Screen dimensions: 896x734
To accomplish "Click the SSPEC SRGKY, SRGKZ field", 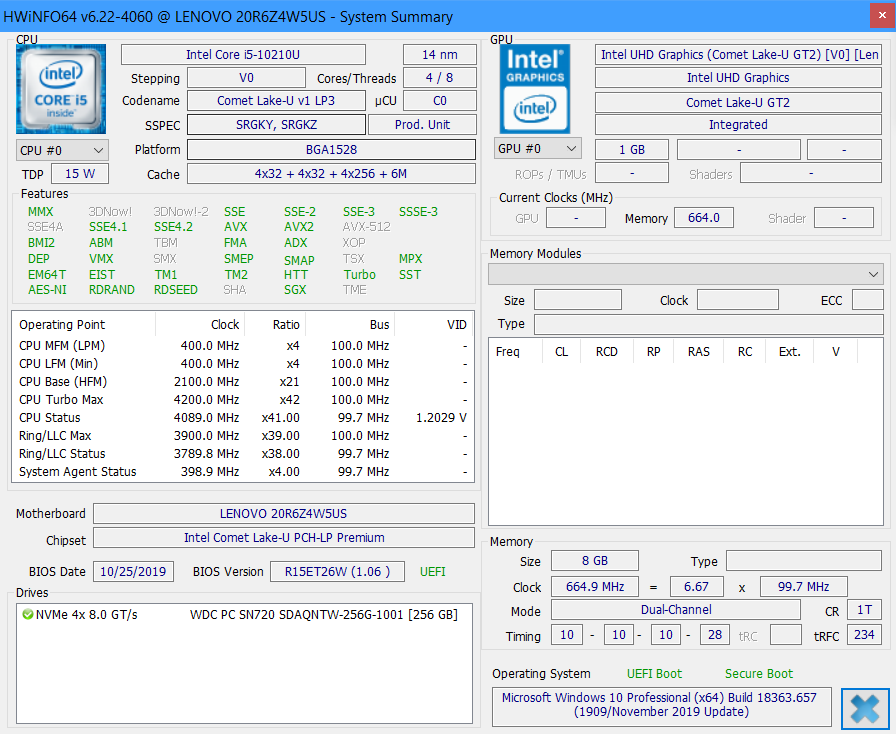I will [276, 125].
